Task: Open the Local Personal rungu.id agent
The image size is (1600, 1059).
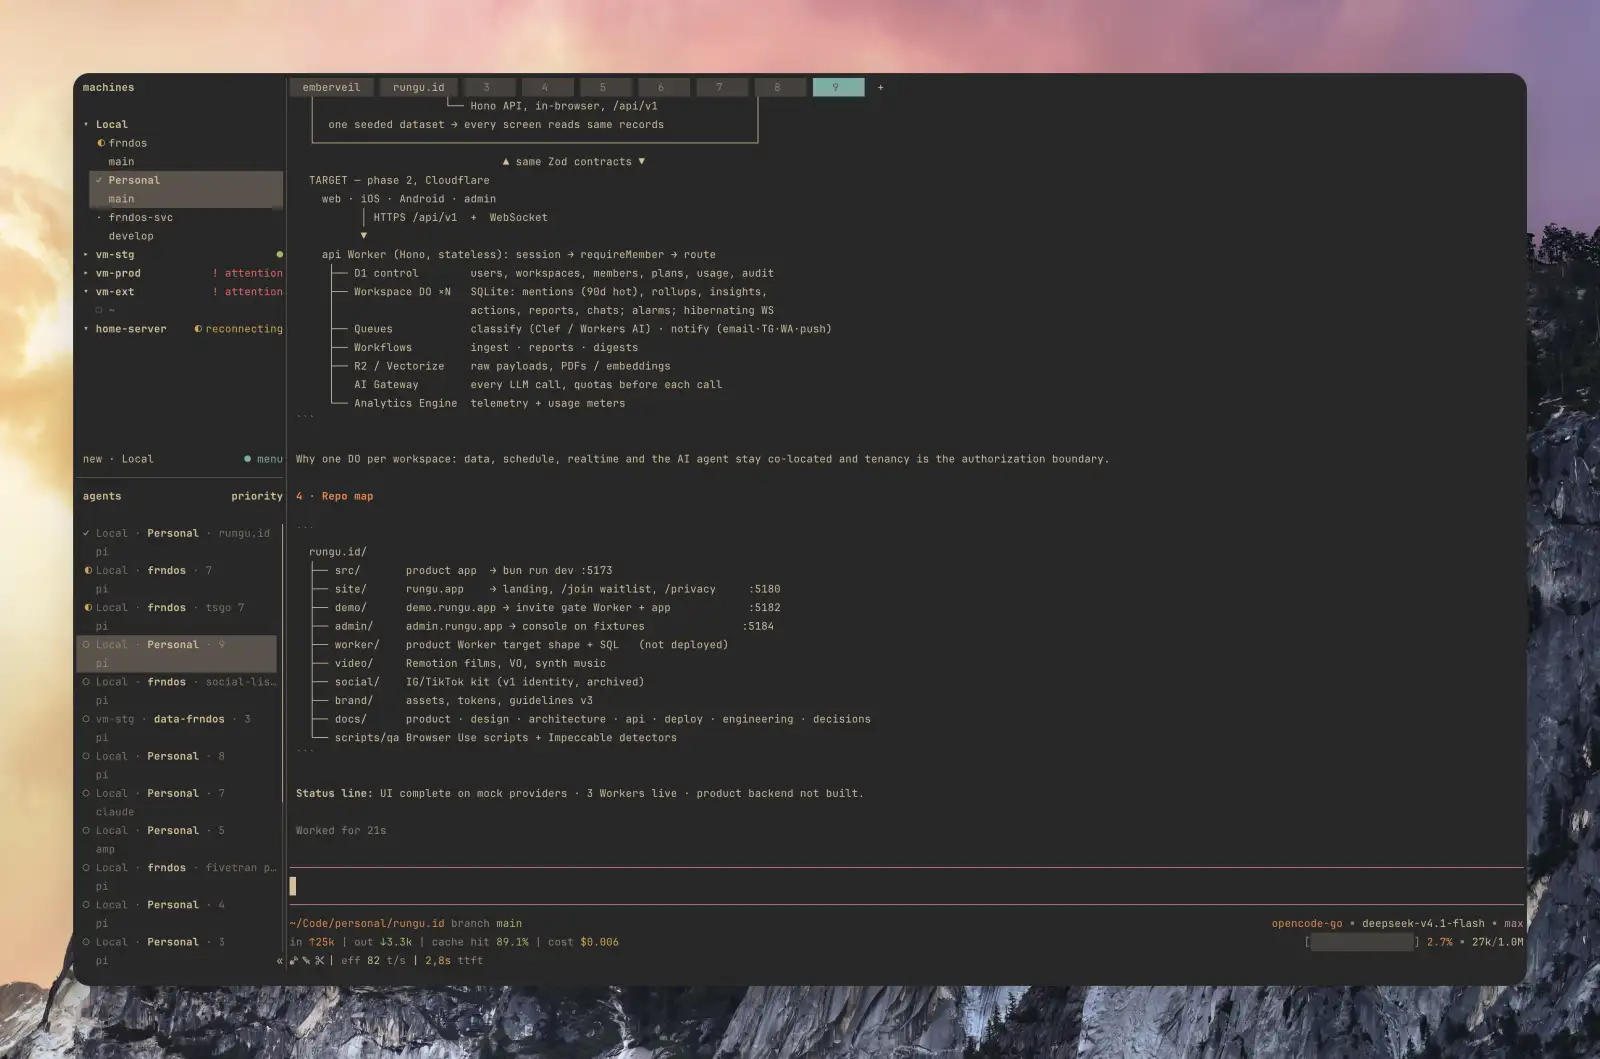Action: 178,542
